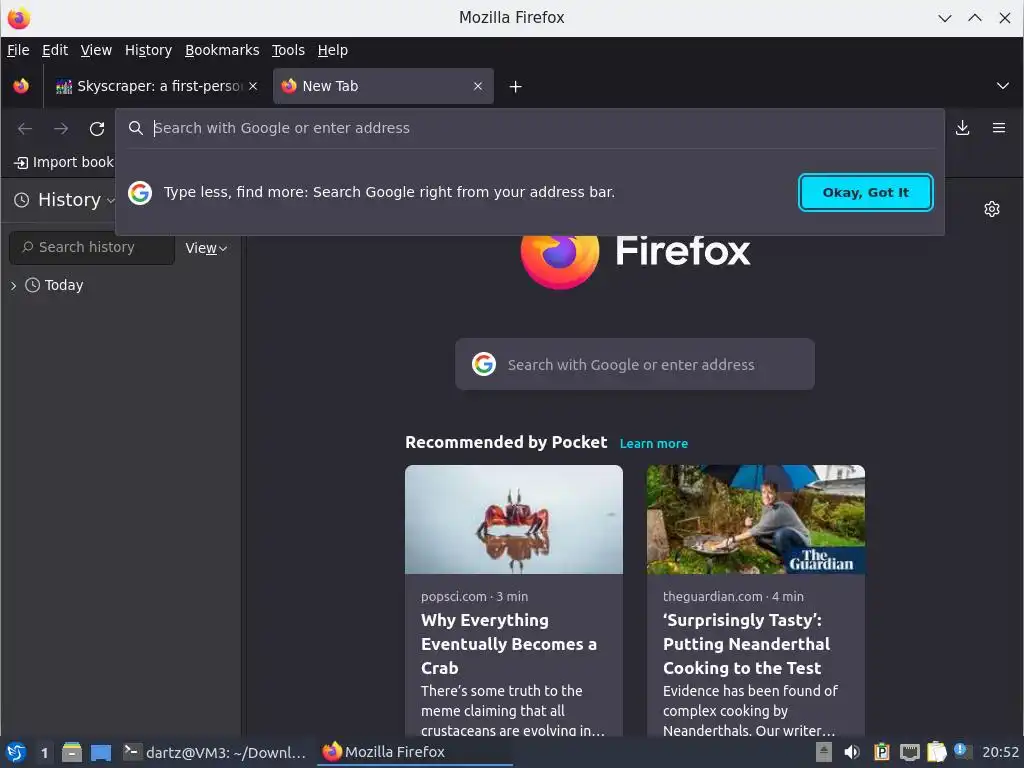Click theguardian.com source text
1024x768 pixels.
tap(712, 596)
